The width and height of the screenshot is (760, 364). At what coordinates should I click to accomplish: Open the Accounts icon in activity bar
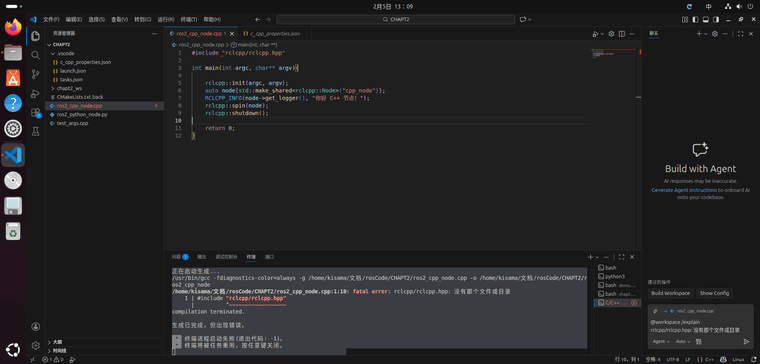click(x=35, y=326)
